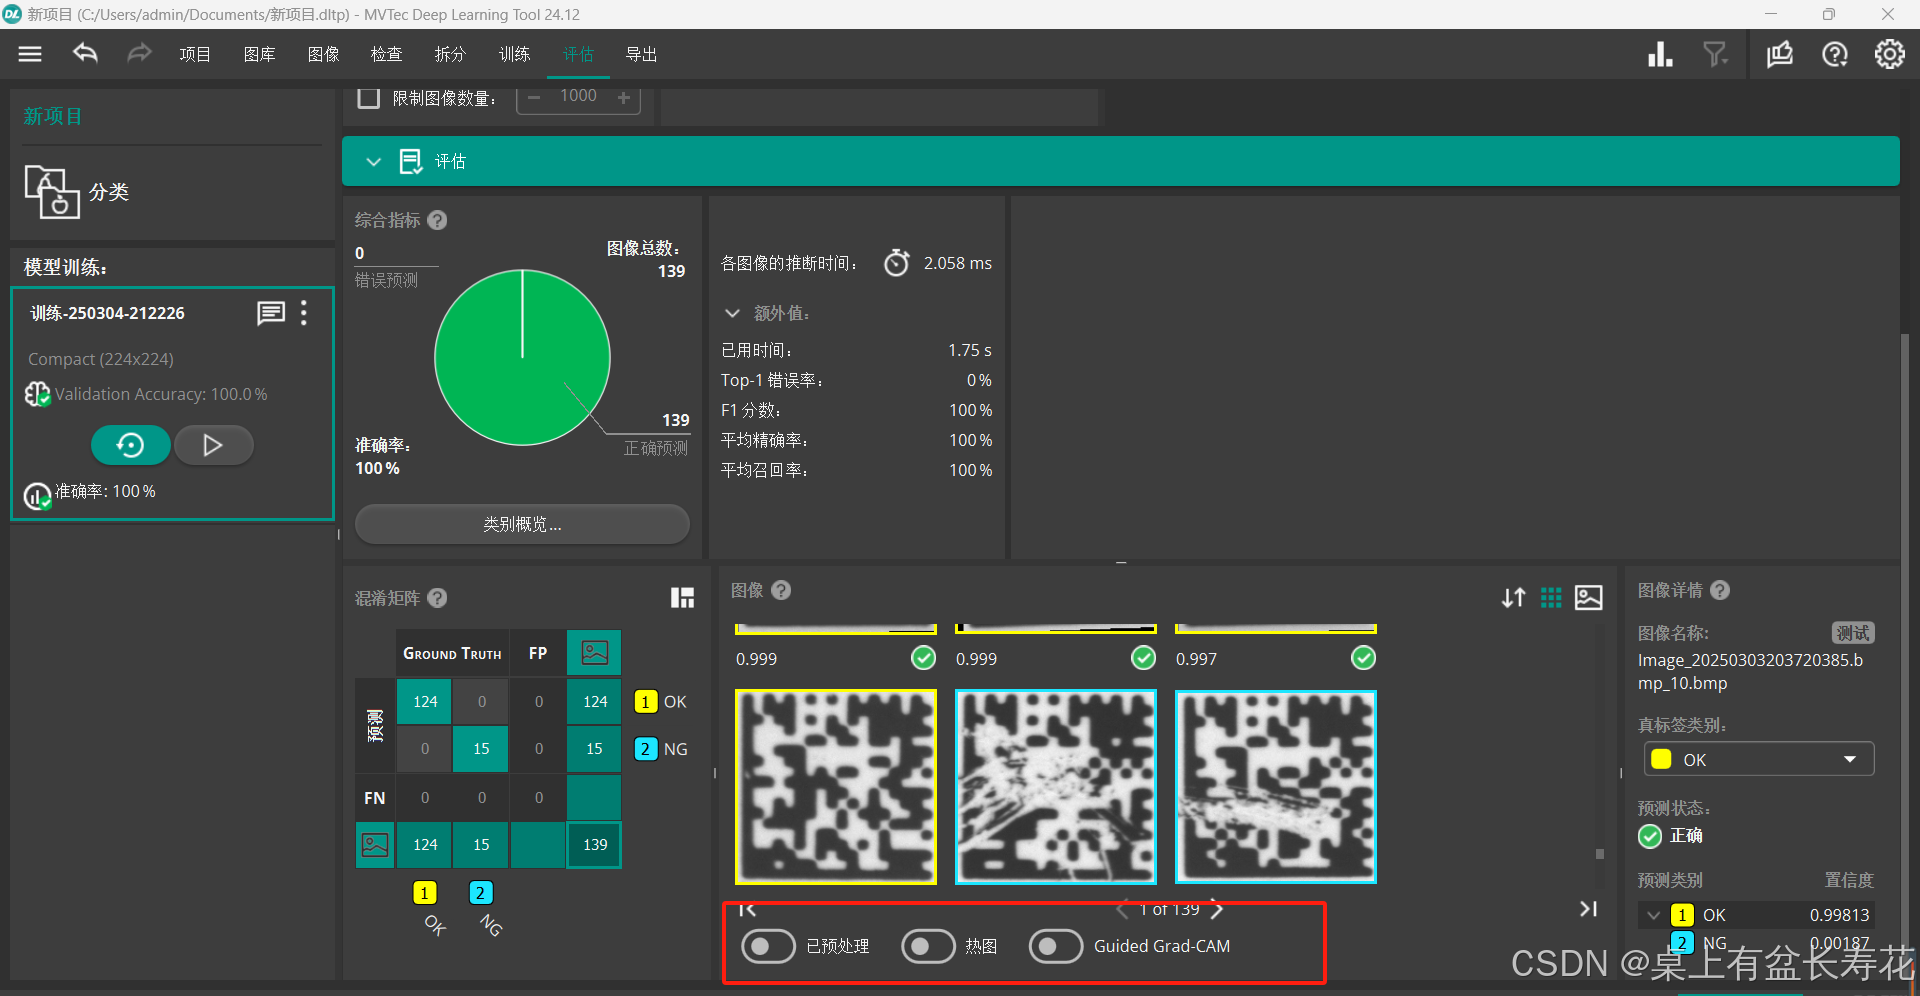Show help for 混淆矩阵
The height and width of the screenshot is (996, 1920).
(x=437, y=598)
